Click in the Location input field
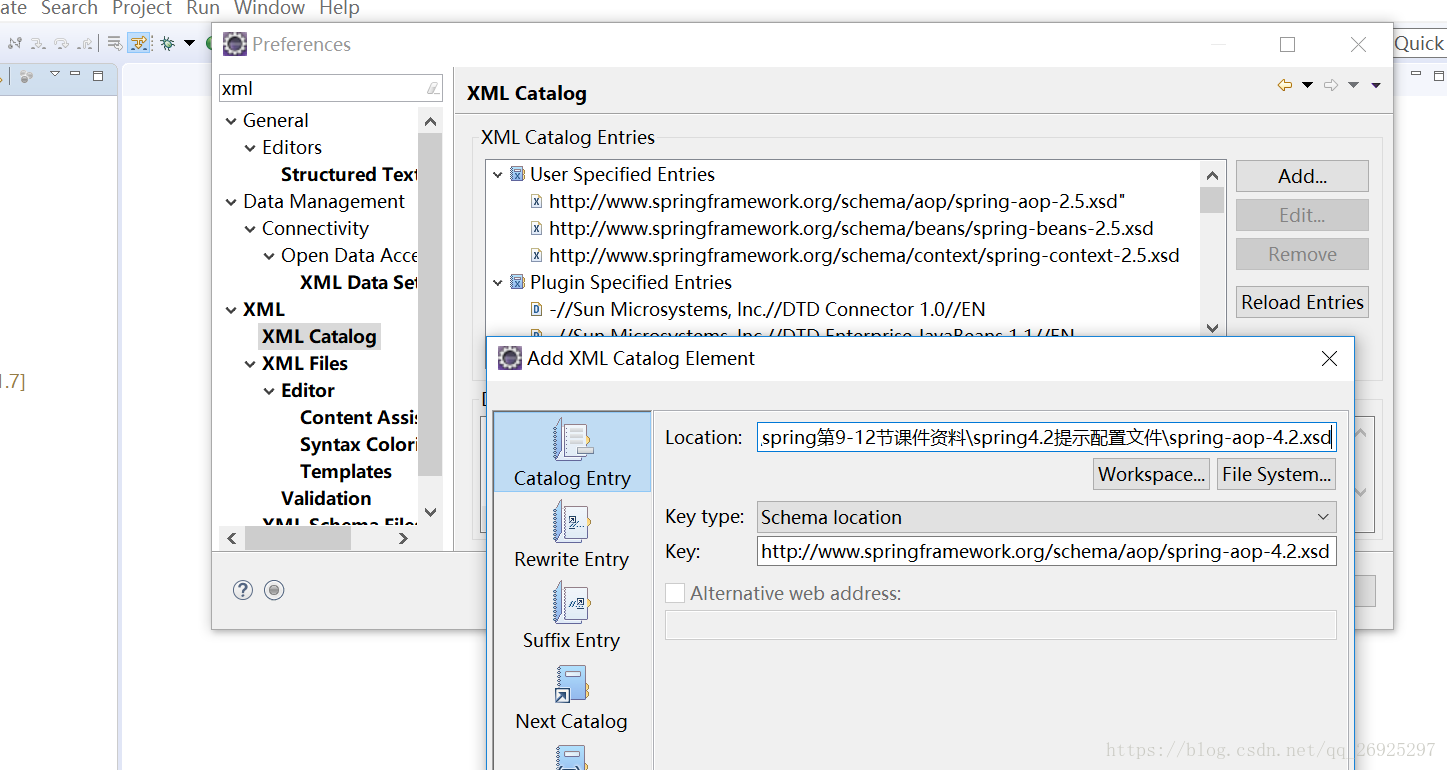1447x770 pixels. point(1046,437)
